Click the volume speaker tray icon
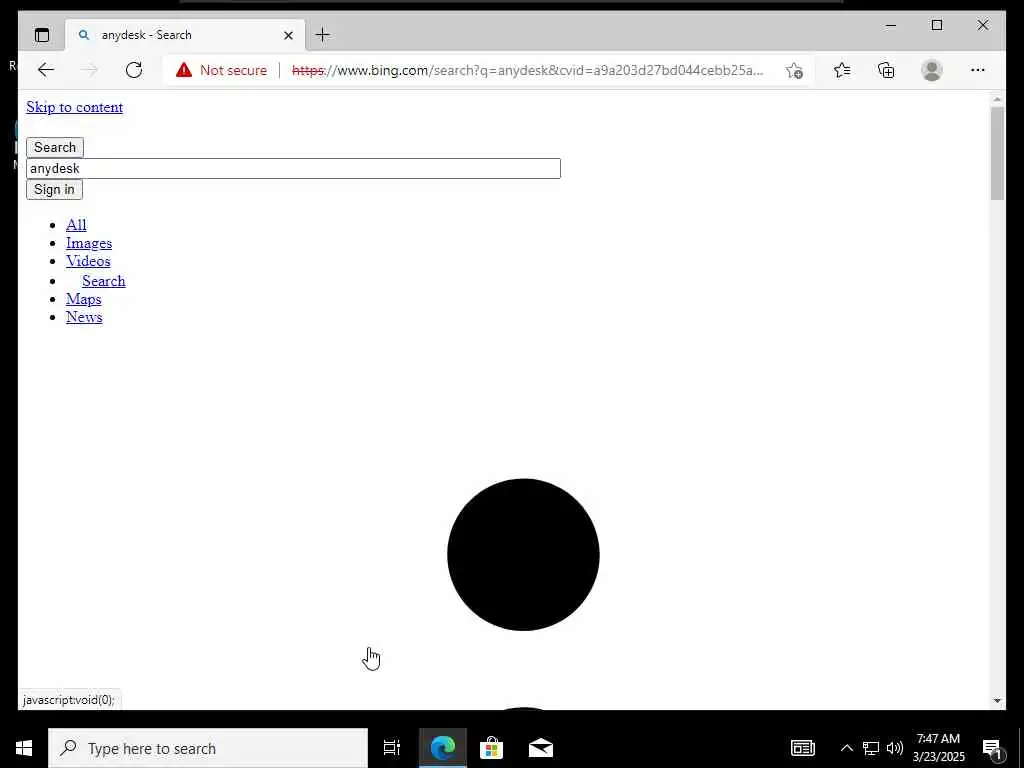This screenshot has width=1024, height=768. tap(895, 748)
